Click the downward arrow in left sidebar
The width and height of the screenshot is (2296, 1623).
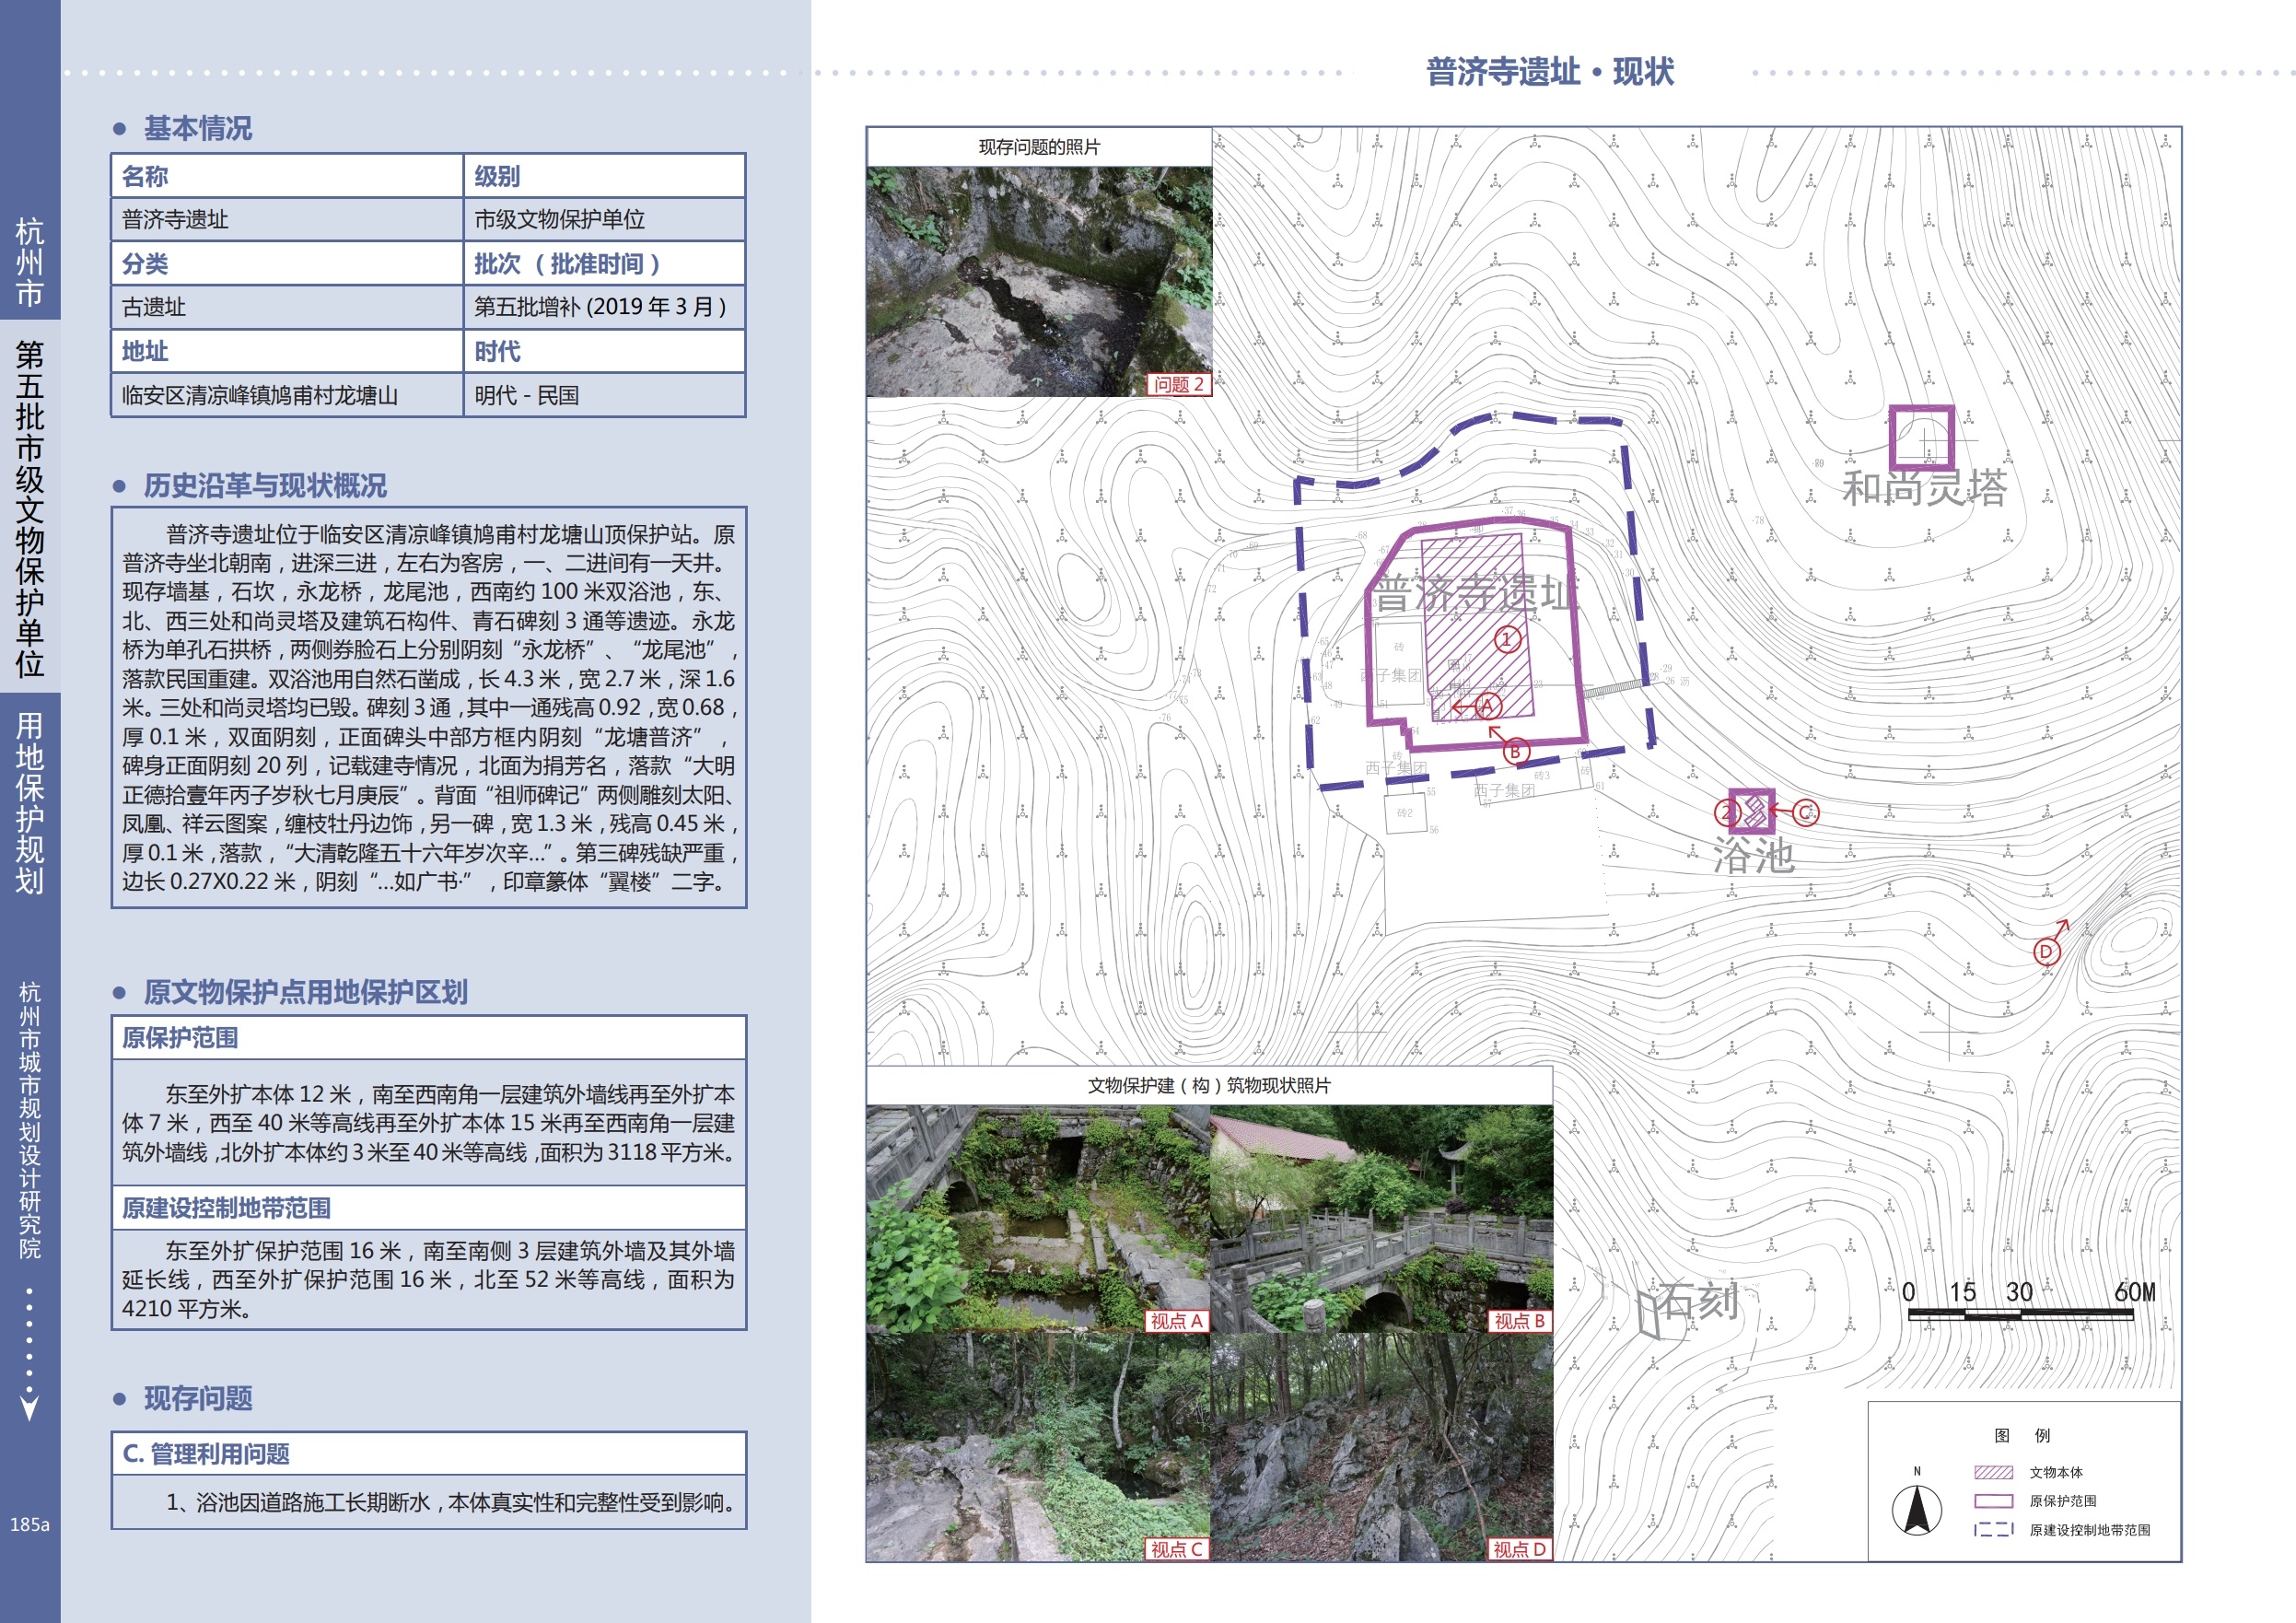pos(29,1408)
